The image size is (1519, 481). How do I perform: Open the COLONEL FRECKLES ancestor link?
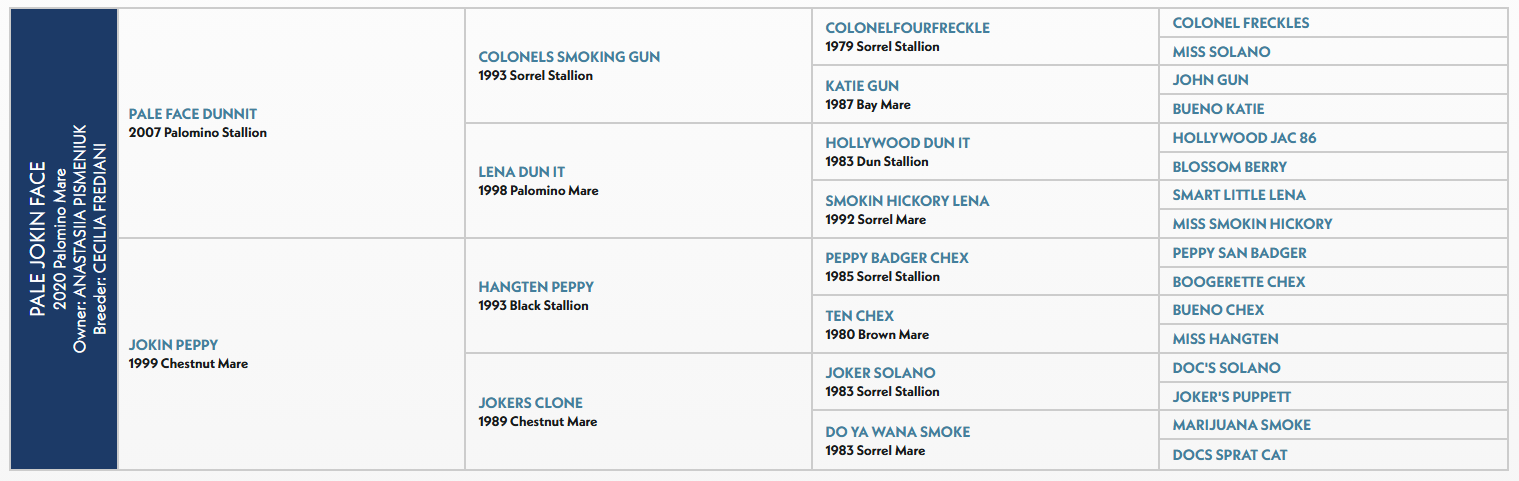[x=1240, y=23]
